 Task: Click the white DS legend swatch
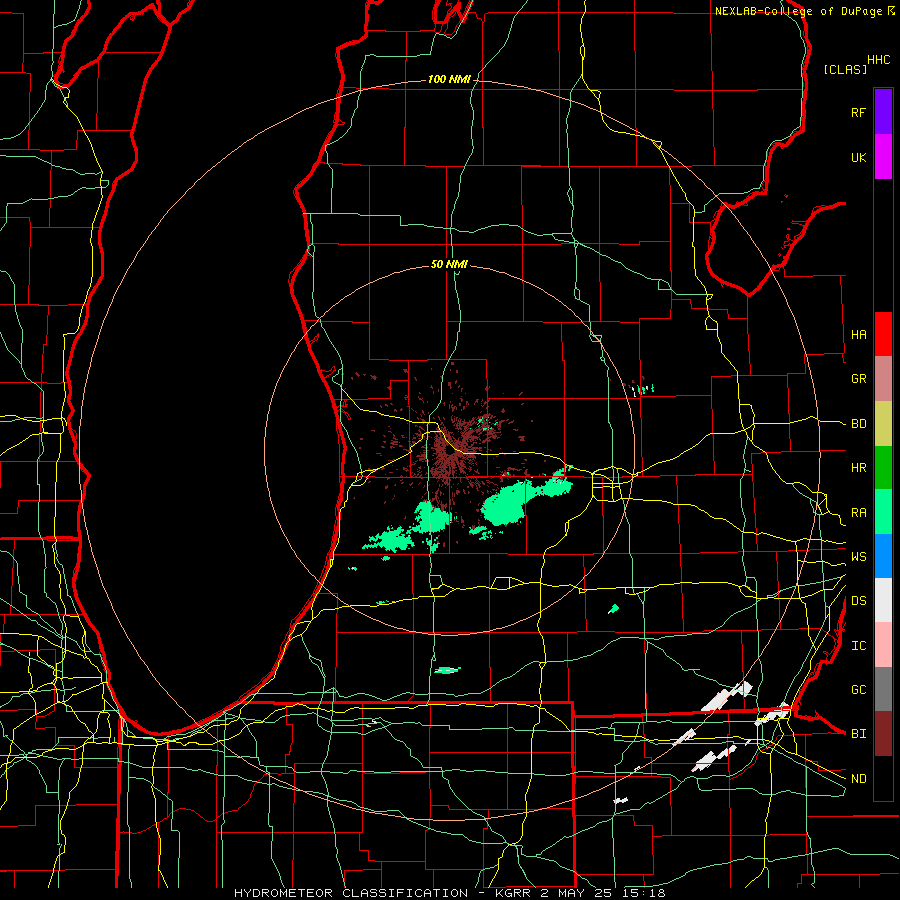coord(883,600)
